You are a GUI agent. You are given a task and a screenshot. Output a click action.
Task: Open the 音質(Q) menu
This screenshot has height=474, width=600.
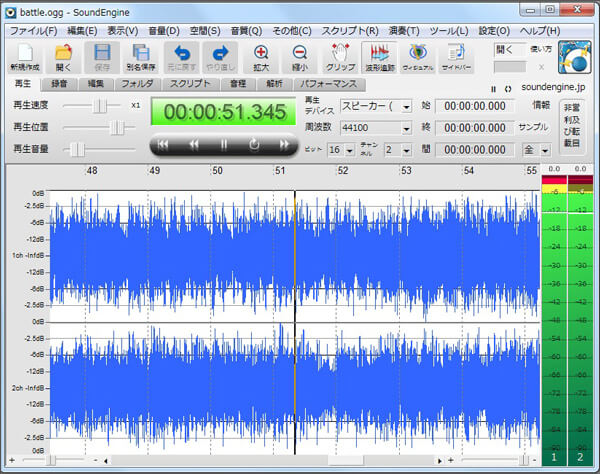(246, 31)
